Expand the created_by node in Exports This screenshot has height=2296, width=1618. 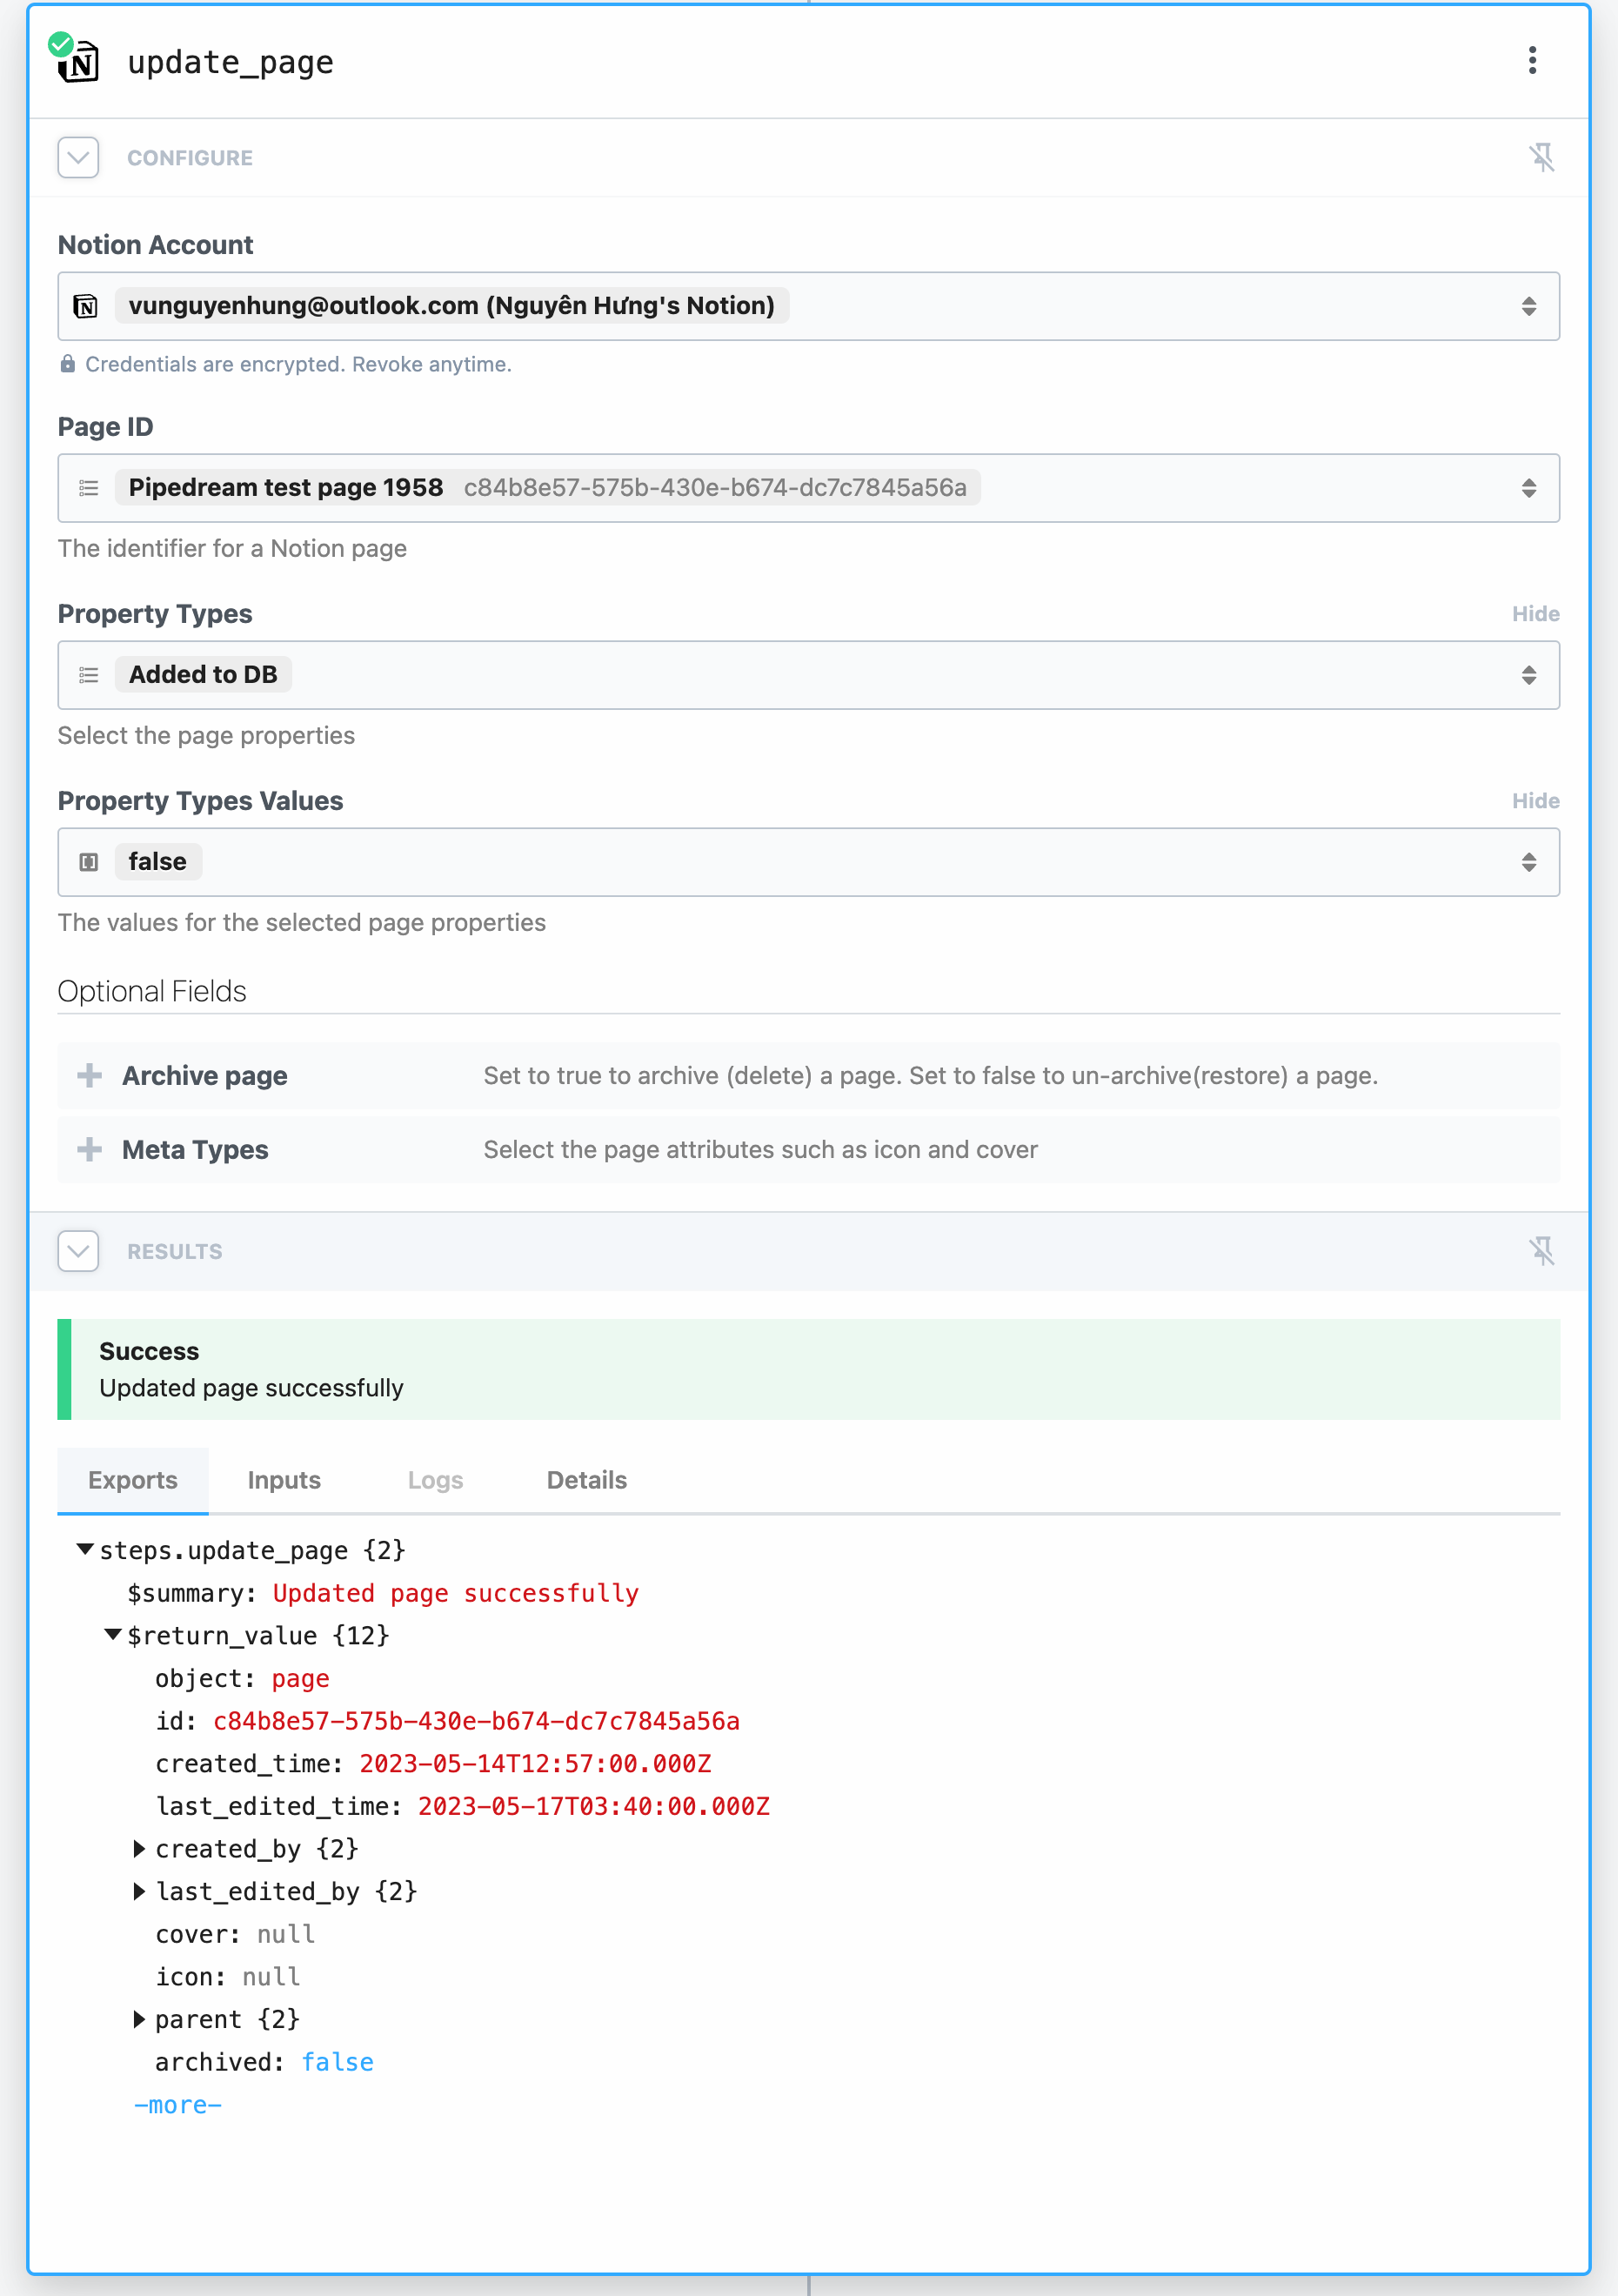coord(139,1848)
